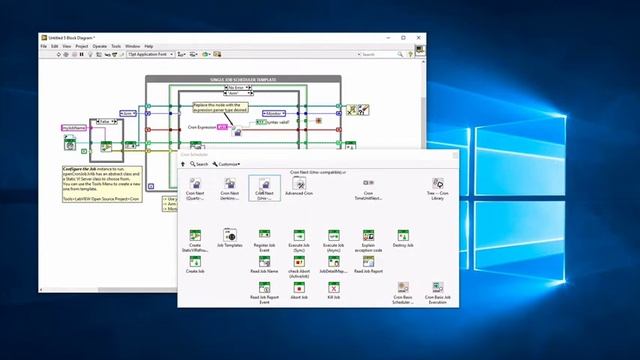Viewport: 640px width, 360px height.
Task: Open the Reorder dropdown in the toolbar
Action: tap(206, 54)
